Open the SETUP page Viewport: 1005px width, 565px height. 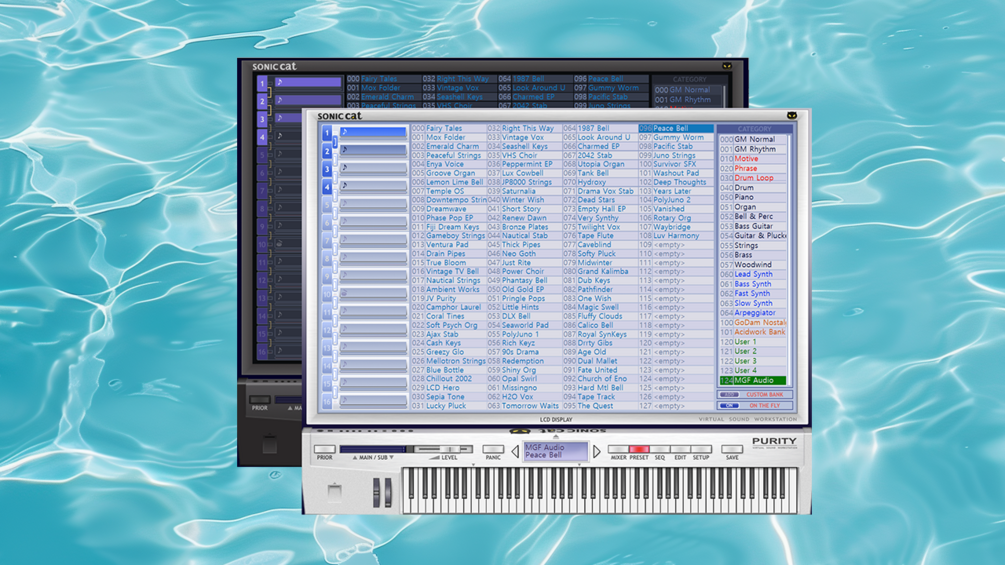point(701,449)
